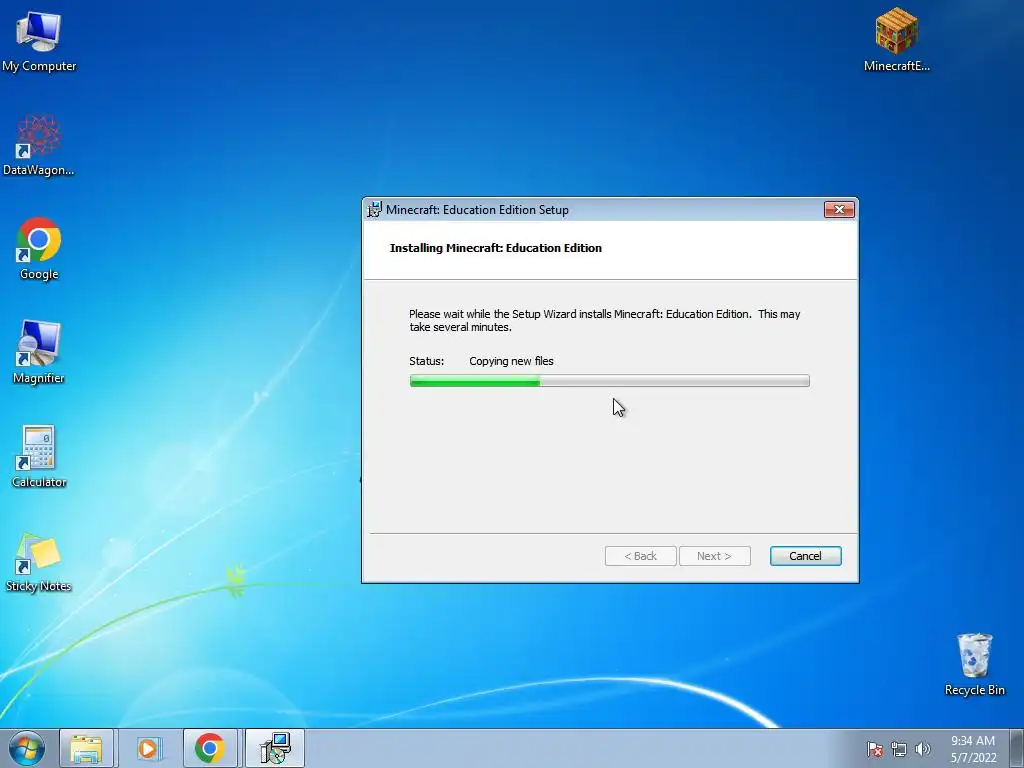Click the setup dialog title bar icon

click(x=374, y=210)
